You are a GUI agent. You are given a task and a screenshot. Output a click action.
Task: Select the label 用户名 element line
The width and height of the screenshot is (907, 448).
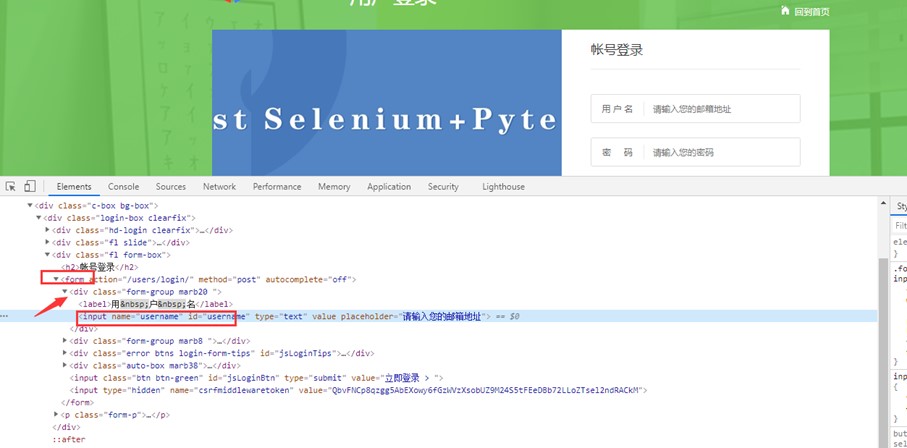coord(156,304)
